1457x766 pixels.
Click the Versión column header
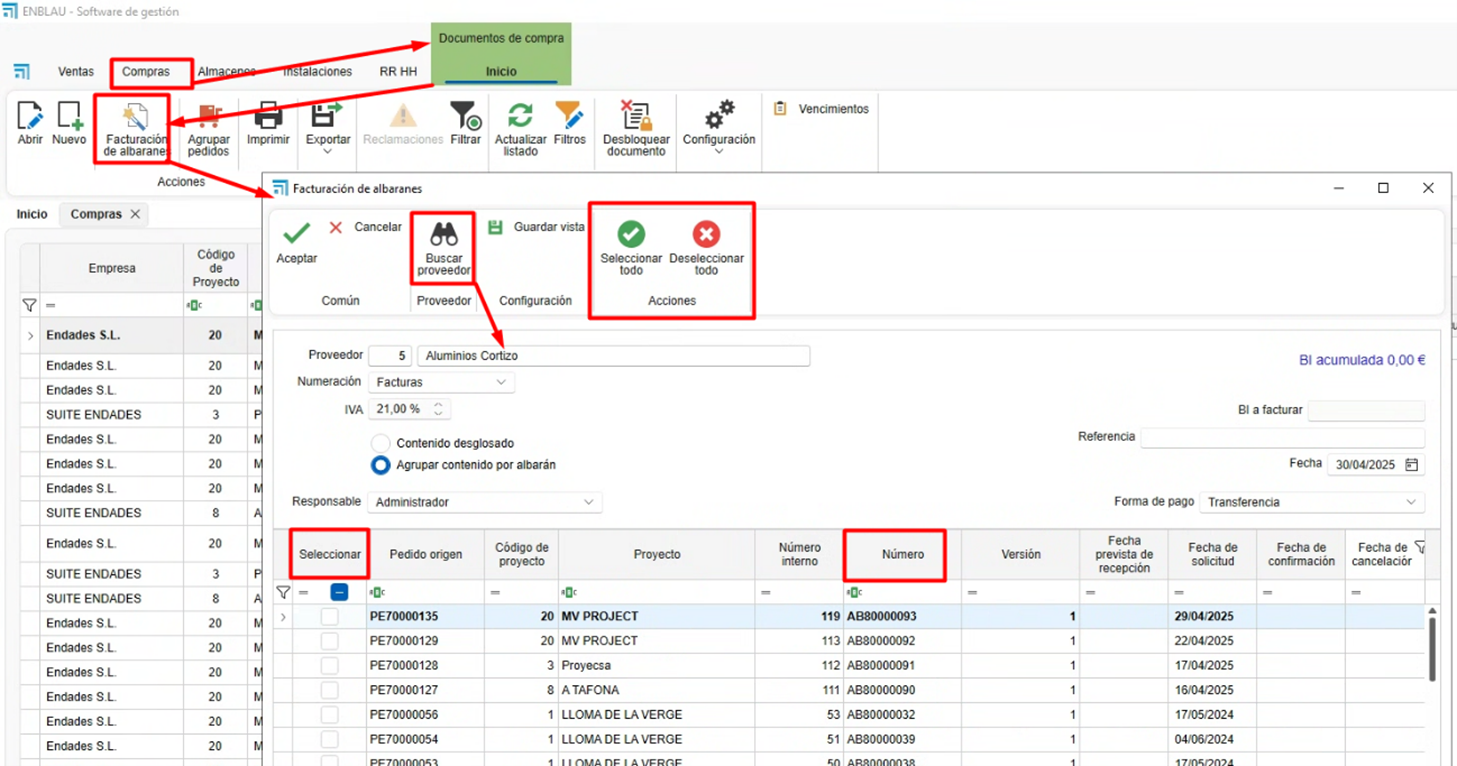(1021, 554)
